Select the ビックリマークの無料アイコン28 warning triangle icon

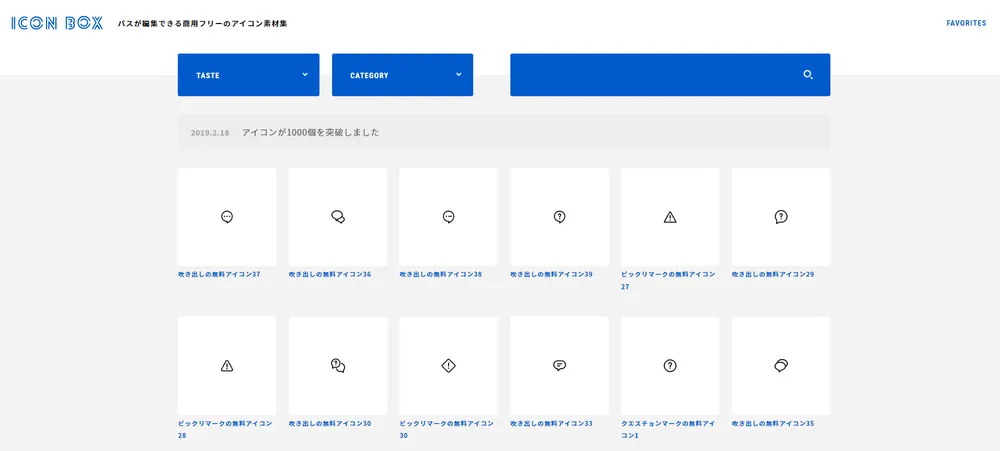[x=227, y=366]
